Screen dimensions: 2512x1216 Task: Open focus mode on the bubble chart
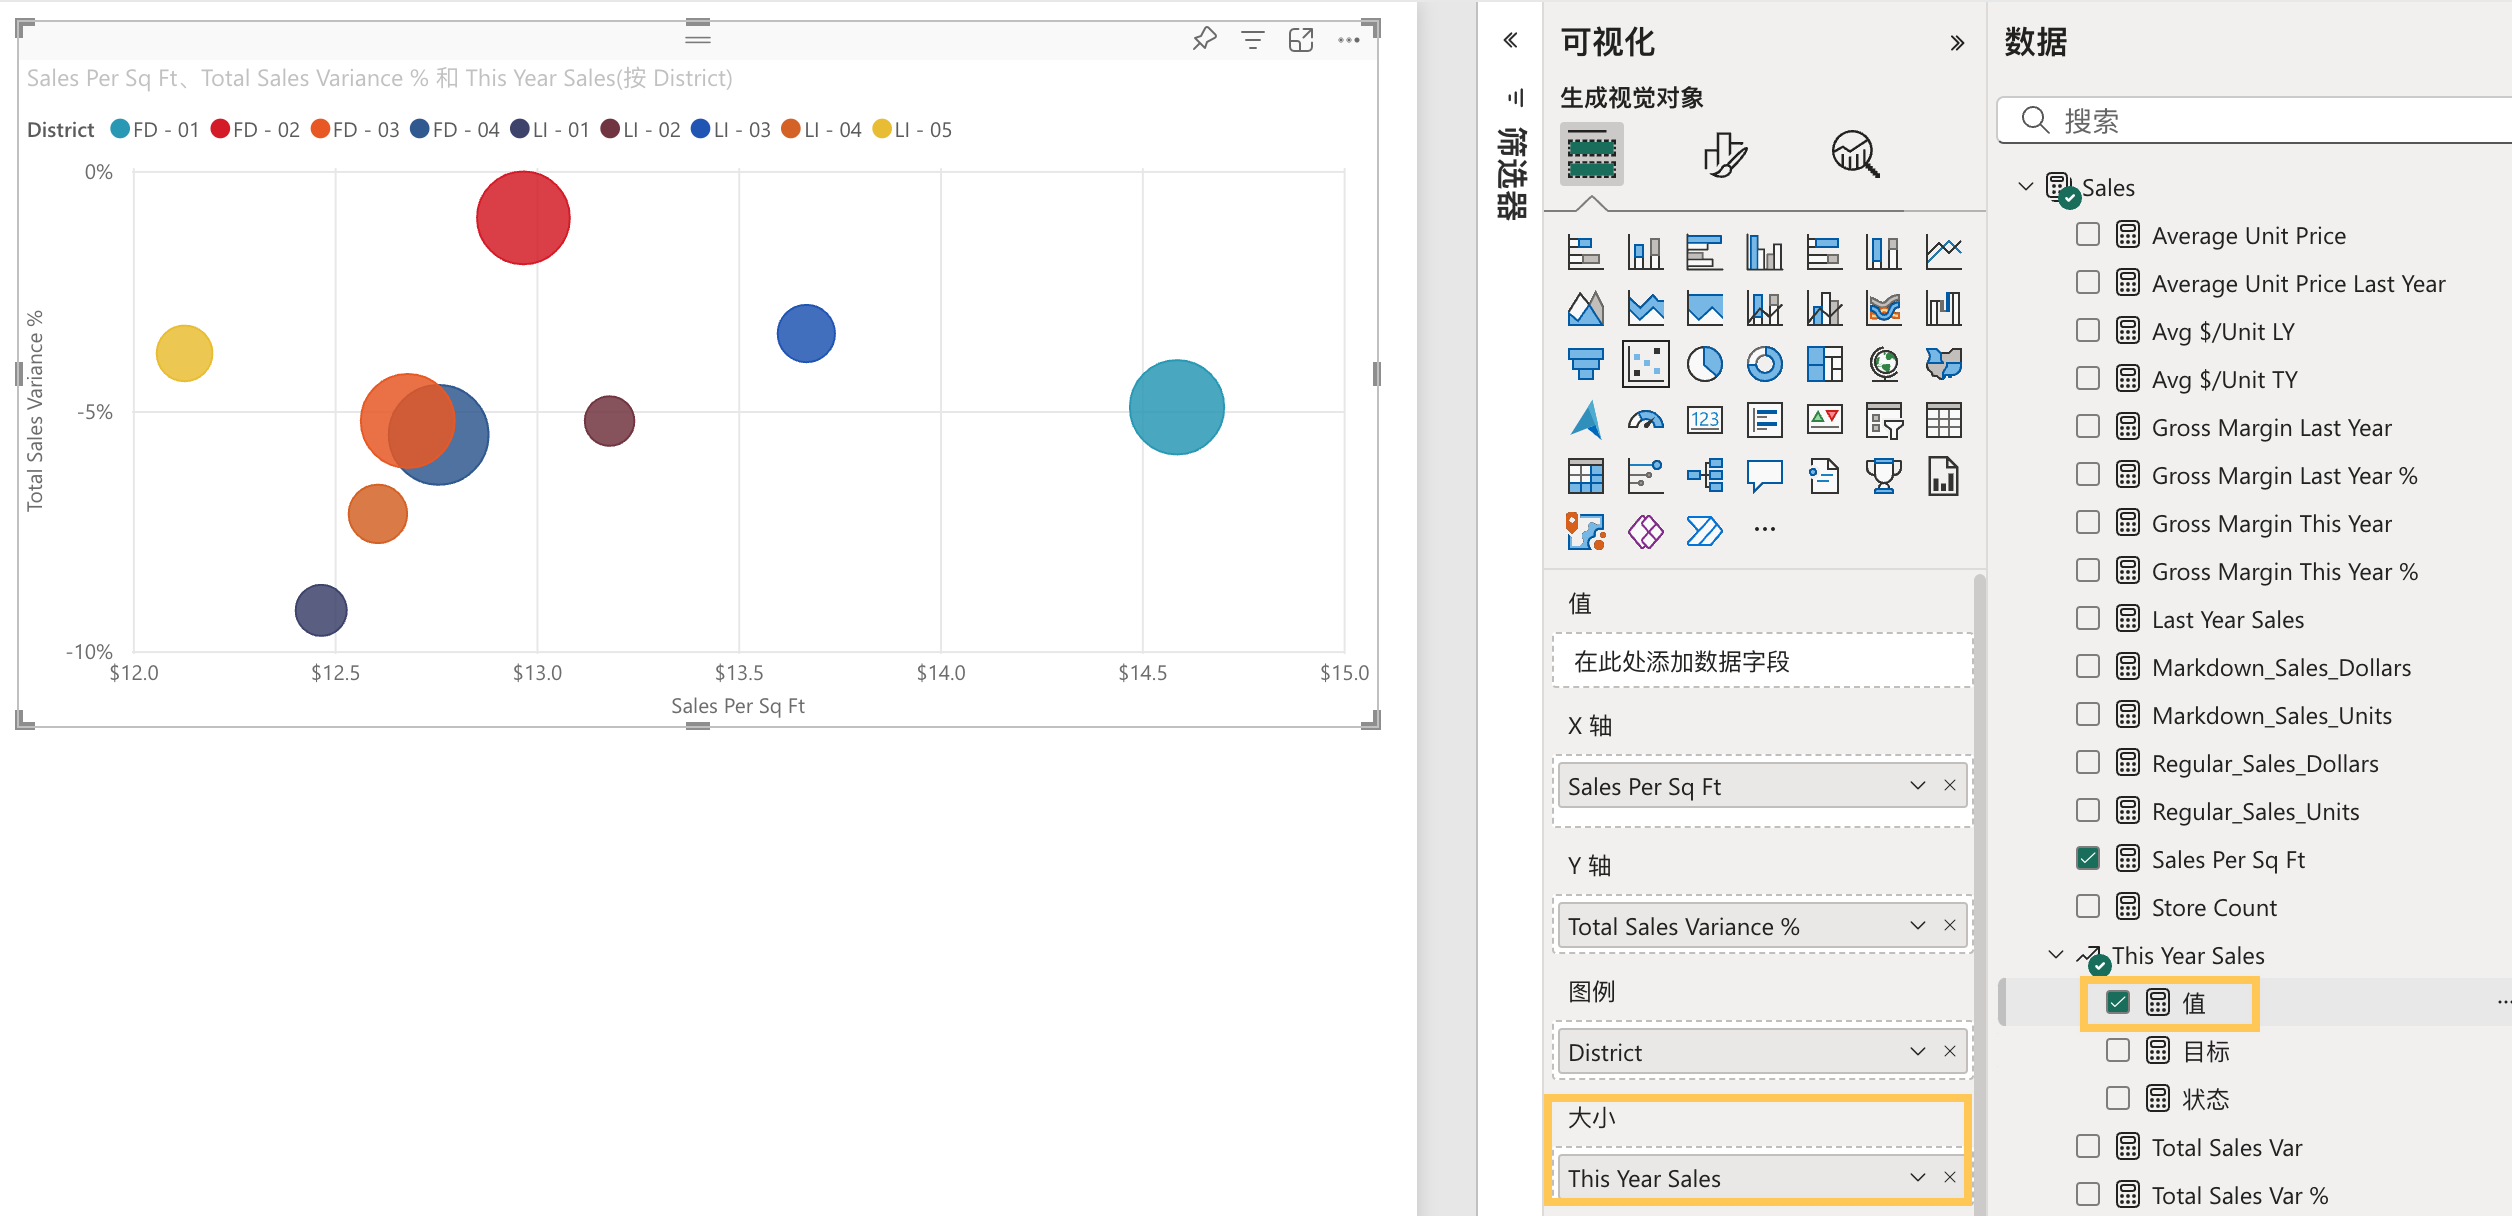coord(1301,39)
